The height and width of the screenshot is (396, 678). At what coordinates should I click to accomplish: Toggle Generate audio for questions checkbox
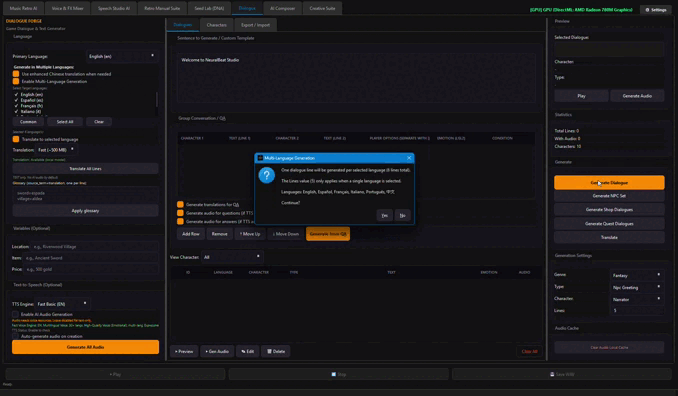[180, 213]
